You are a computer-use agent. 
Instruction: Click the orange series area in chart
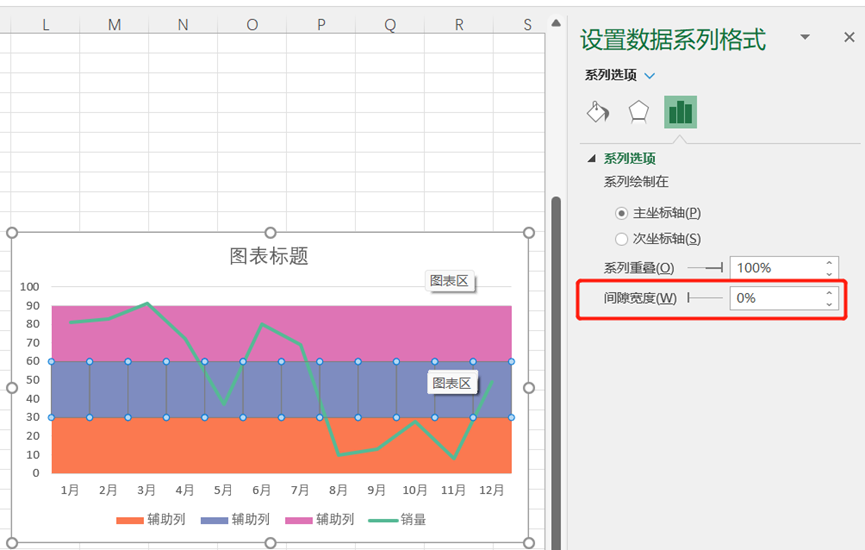coord(281,445)
